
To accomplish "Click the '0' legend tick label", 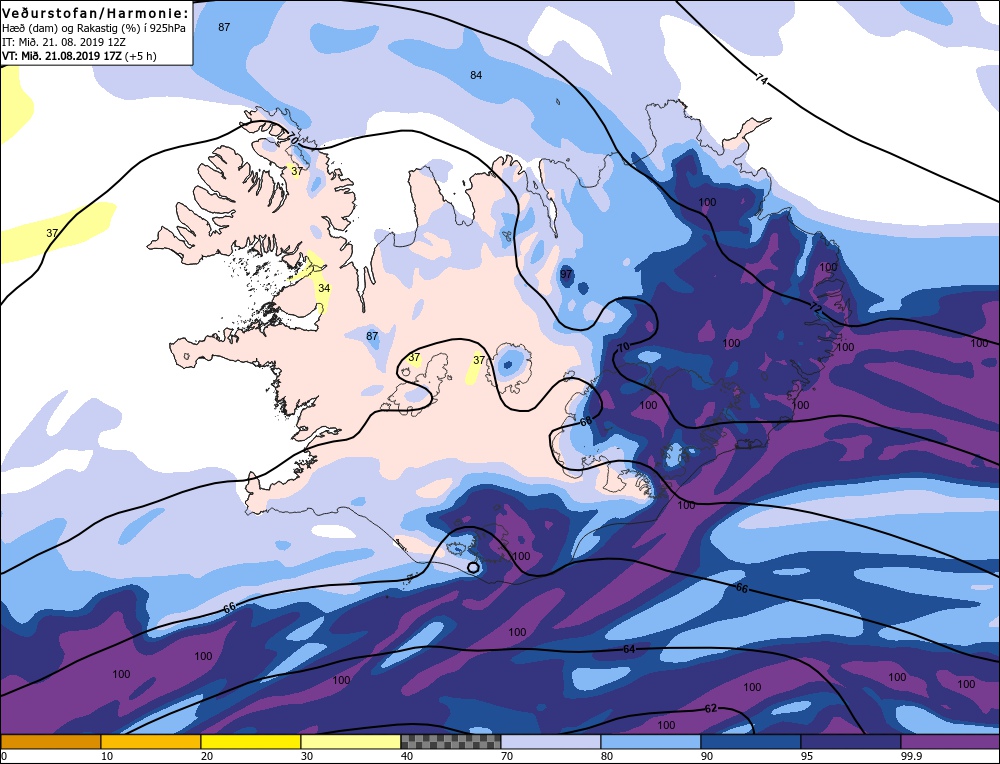I will (4, 756).
